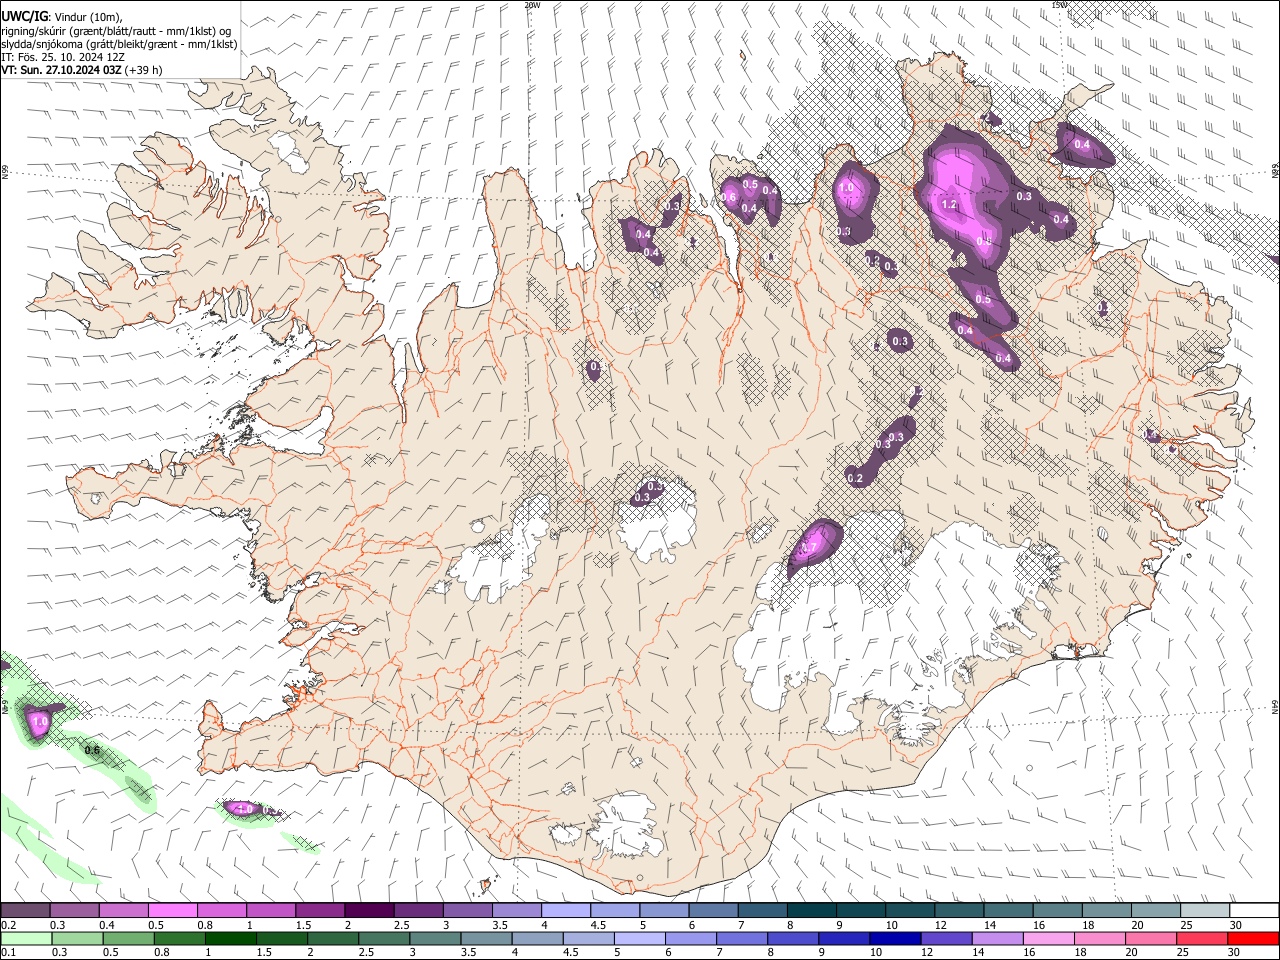Click the pale green lower swatch from 0.1 to 0.3
The image size is (1280, 960).
25,938
